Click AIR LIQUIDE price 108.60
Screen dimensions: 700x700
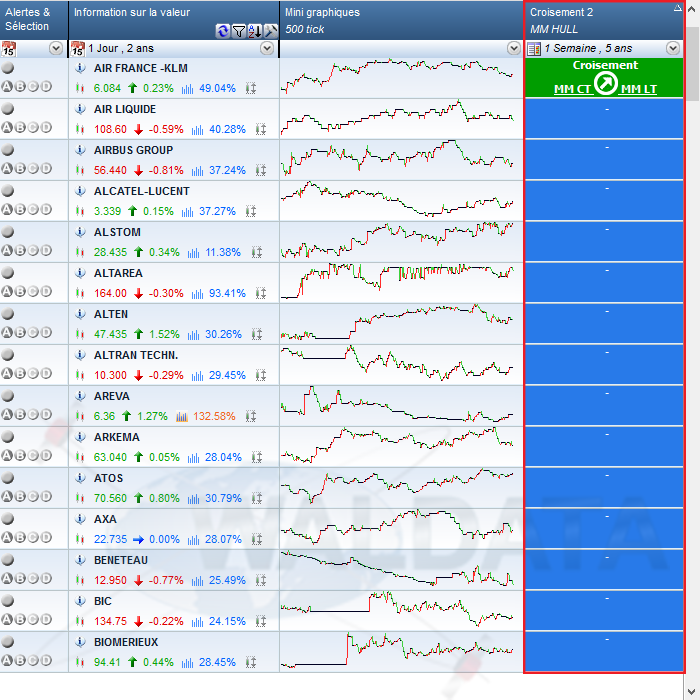point(110,129)
